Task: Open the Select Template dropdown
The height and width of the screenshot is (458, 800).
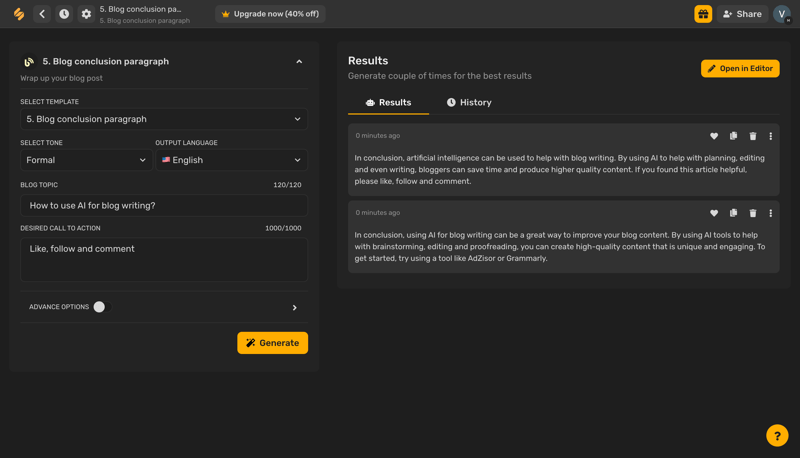Action: click(x=164, y=119)
